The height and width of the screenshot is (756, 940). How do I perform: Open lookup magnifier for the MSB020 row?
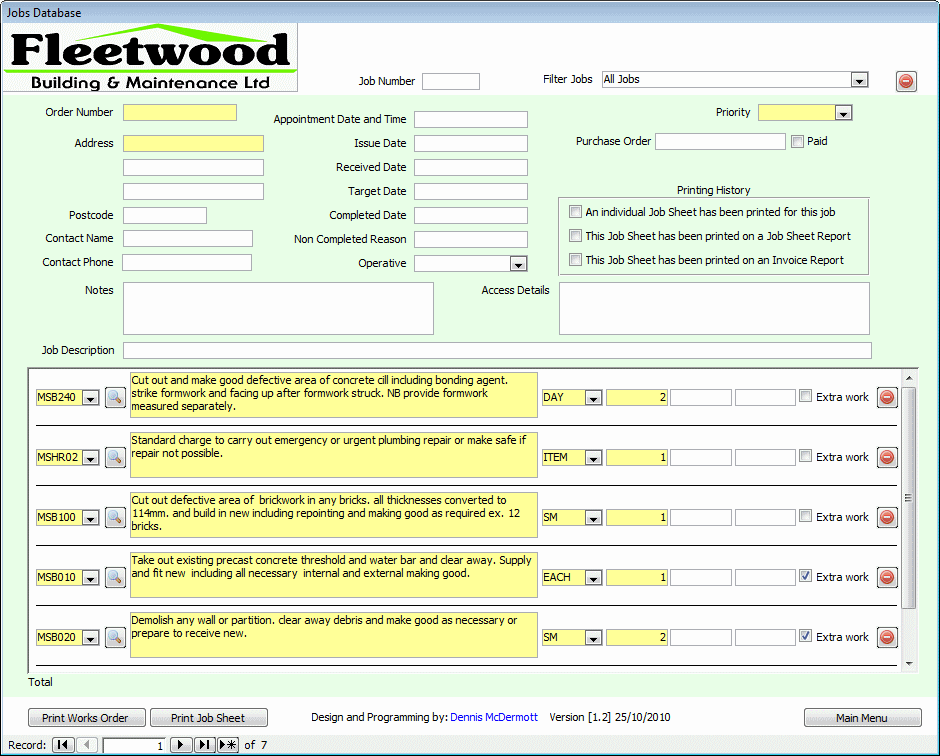click(x=115, y=637)
